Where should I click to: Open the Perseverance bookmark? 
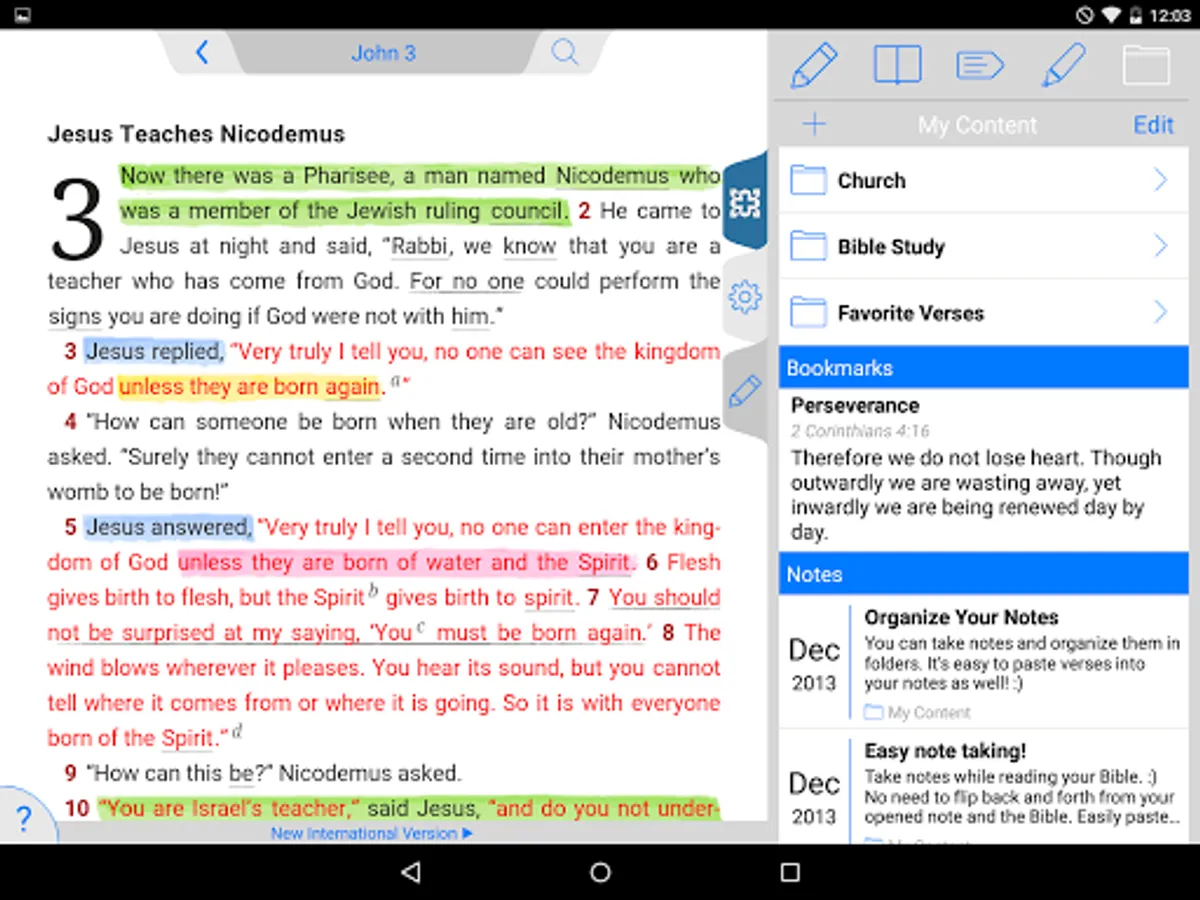[x=983, y=470]
